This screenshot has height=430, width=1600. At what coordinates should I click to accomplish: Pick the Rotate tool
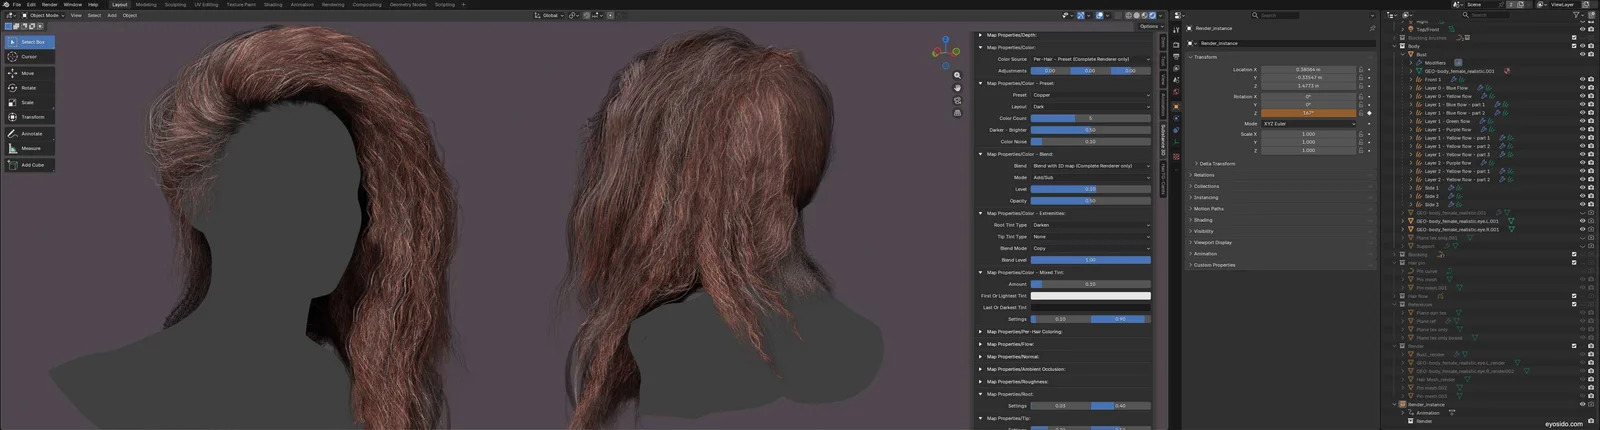29,88
